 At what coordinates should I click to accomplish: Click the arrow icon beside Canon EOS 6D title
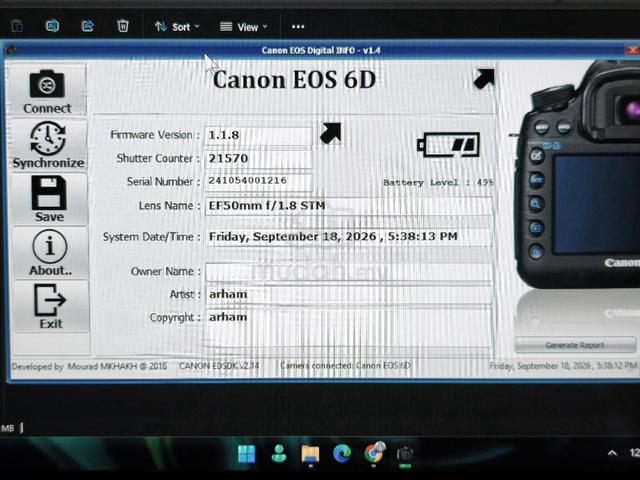[x=484, y=78]
